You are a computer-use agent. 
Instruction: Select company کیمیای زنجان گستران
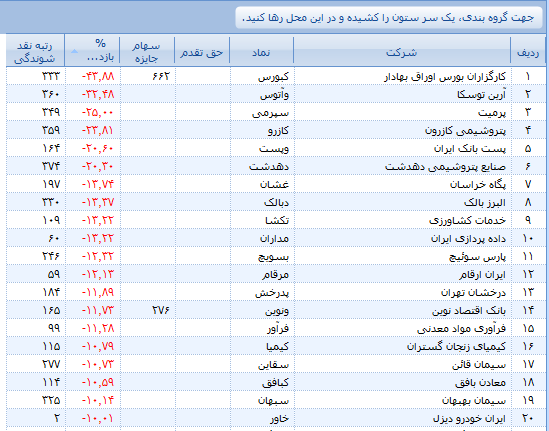coord(456,347)
